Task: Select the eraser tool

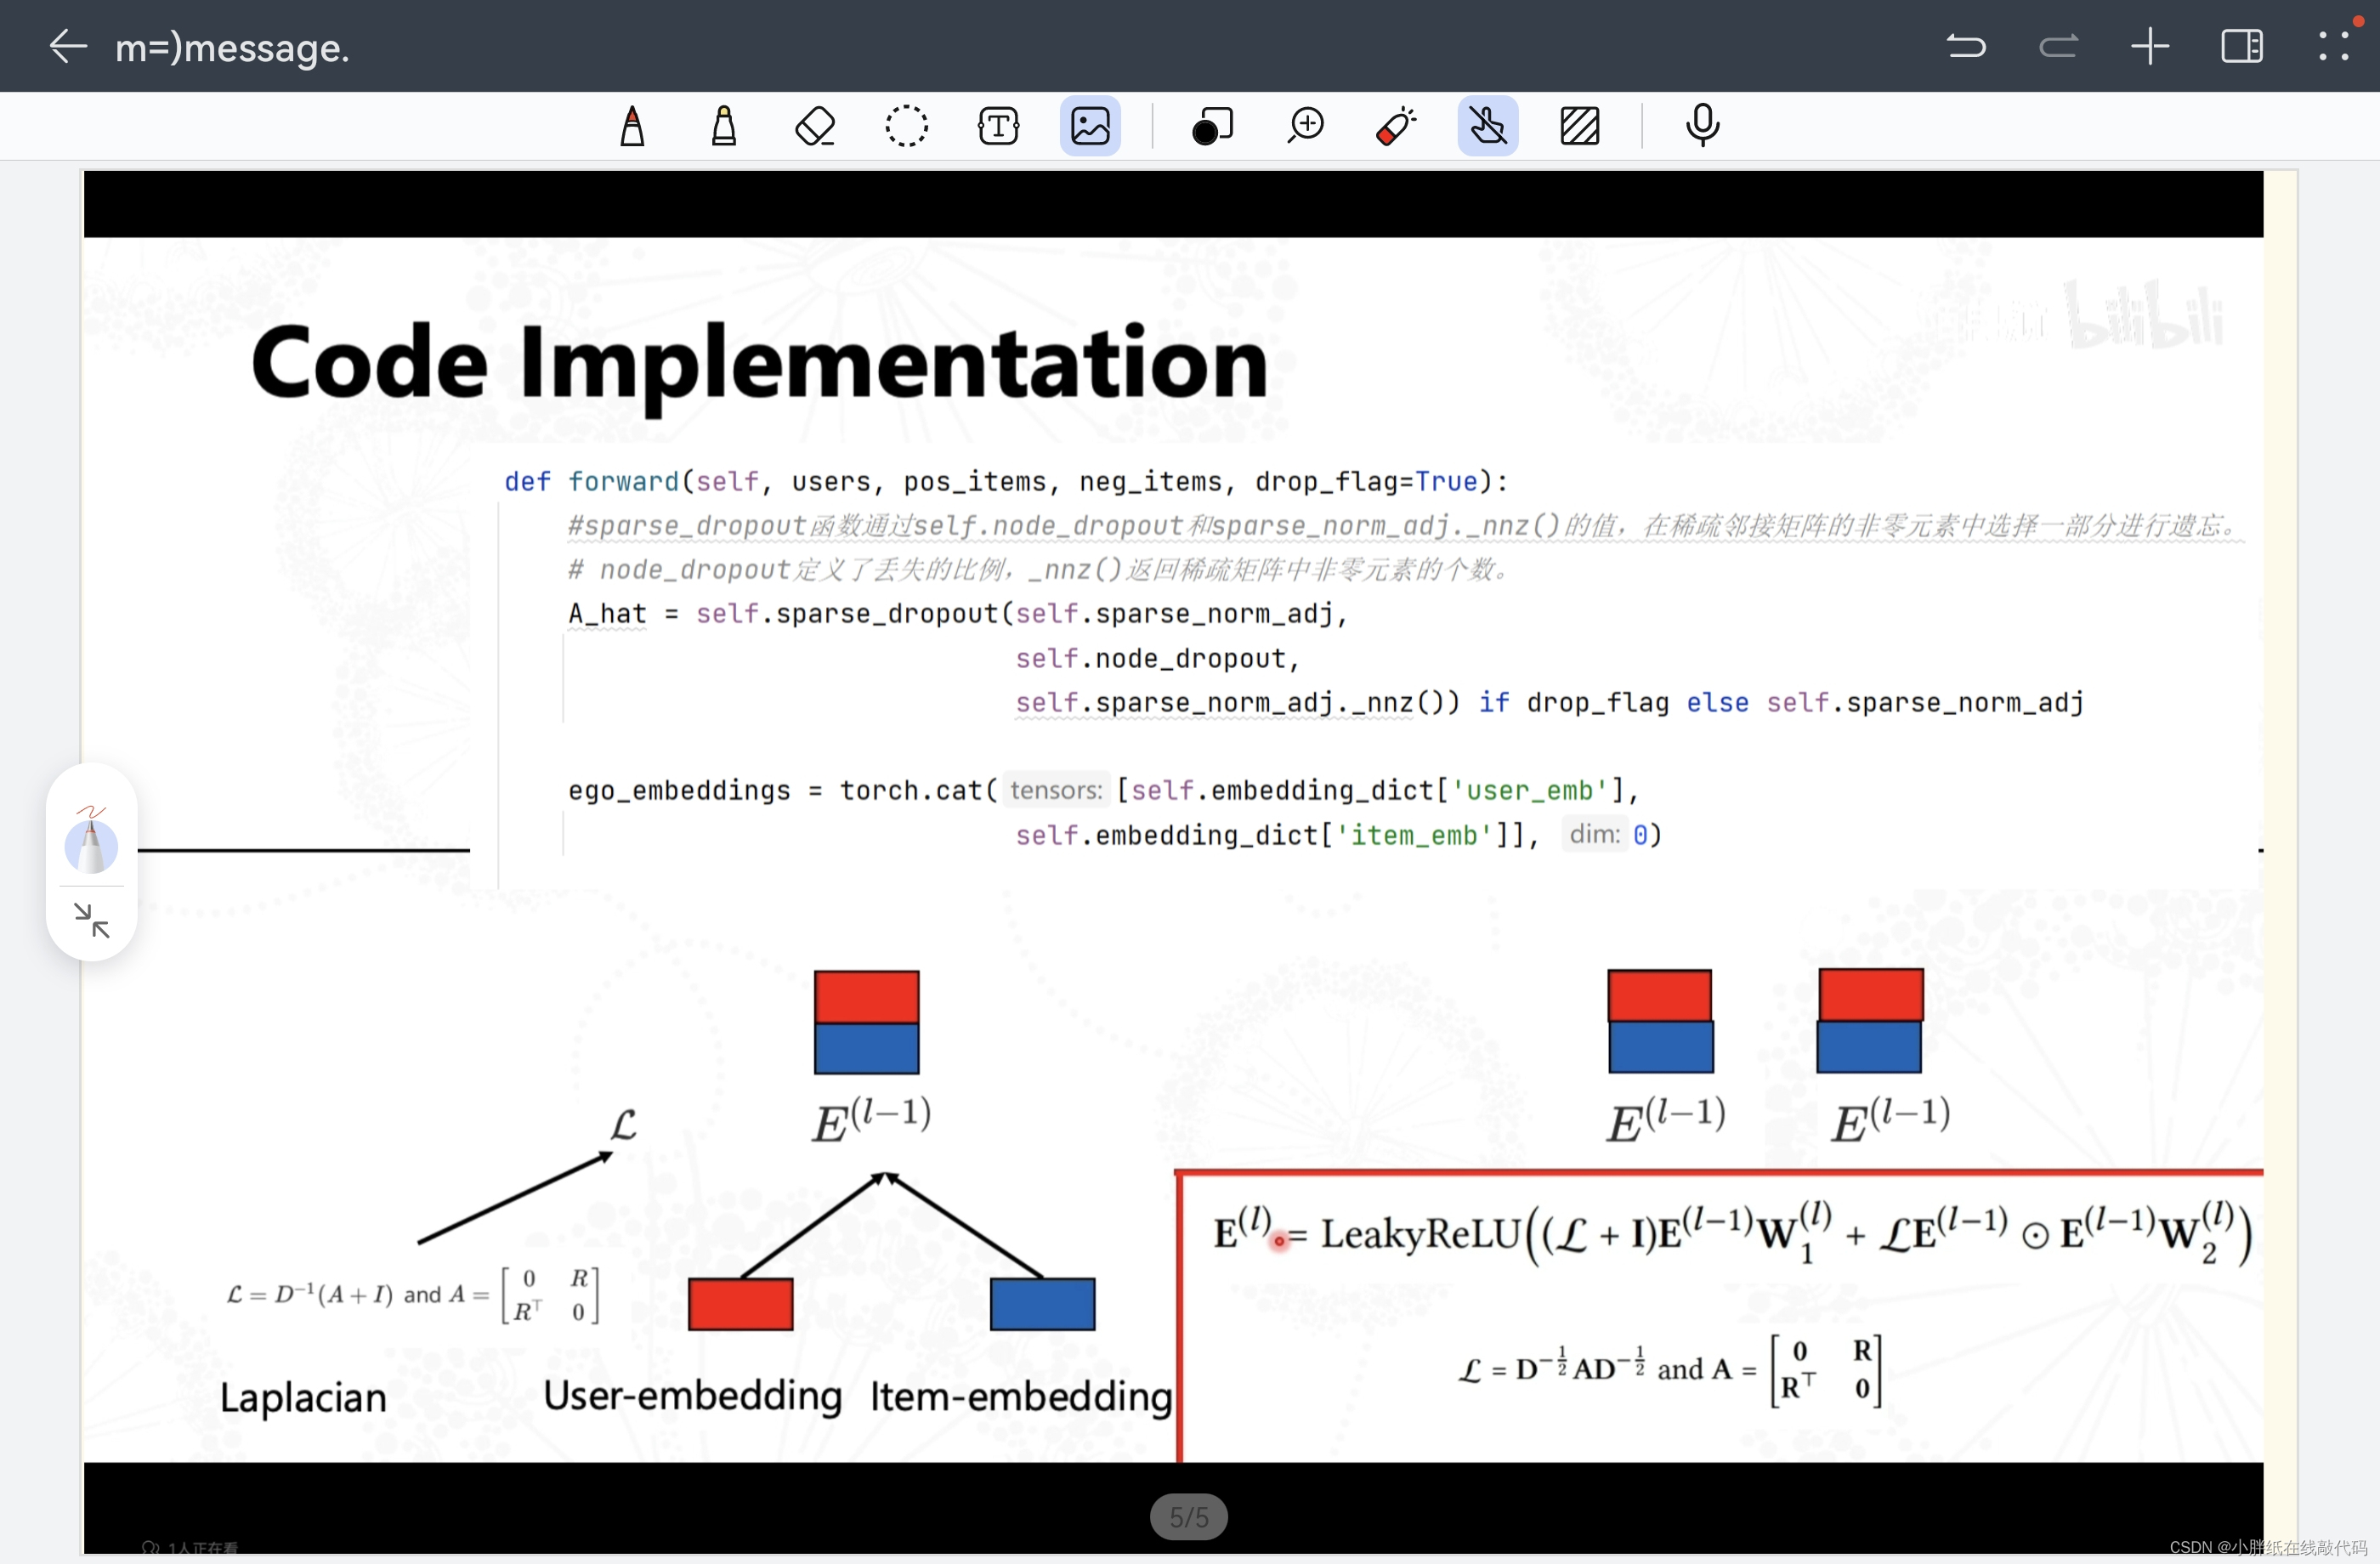Action: pos(815,127)
